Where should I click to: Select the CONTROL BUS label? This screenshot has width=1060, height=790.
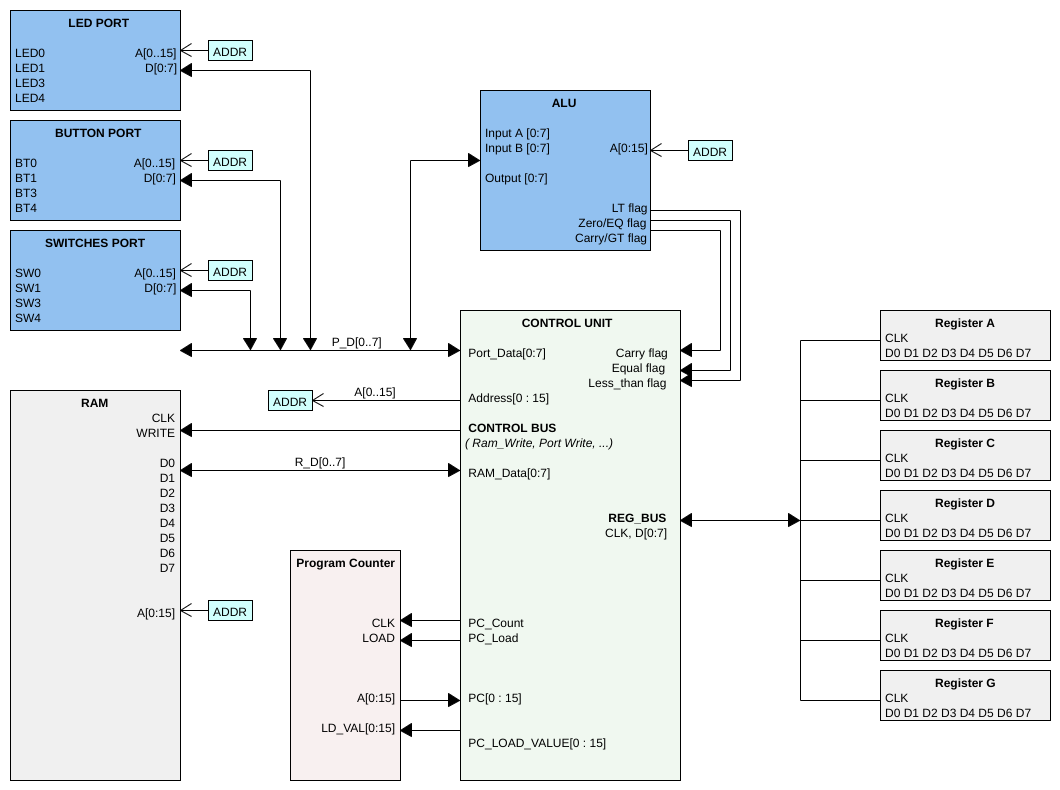point(512,428)
